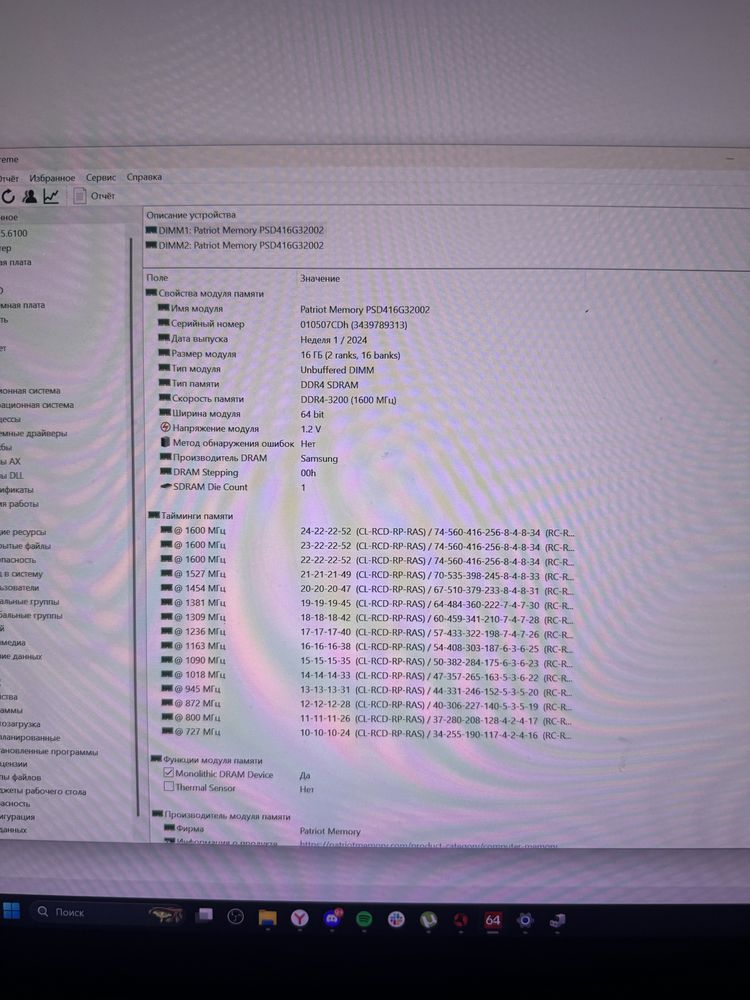Select the @ 1309 МГц timing row

coord(367,619)
